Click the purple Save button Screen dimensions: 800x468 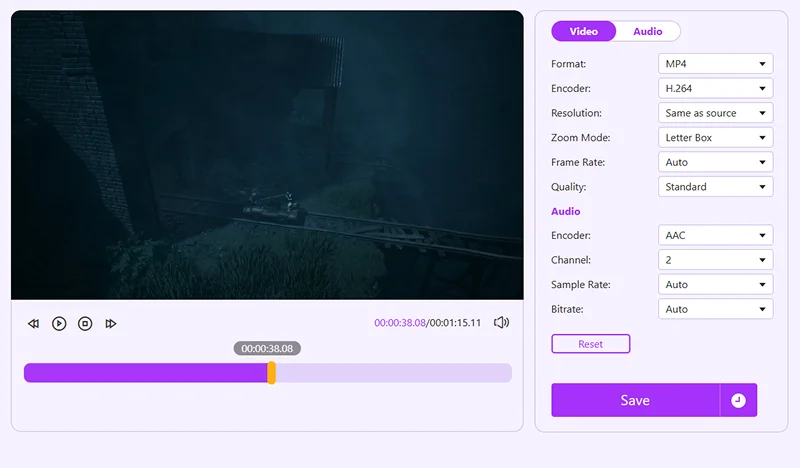(x=635, y=400)
